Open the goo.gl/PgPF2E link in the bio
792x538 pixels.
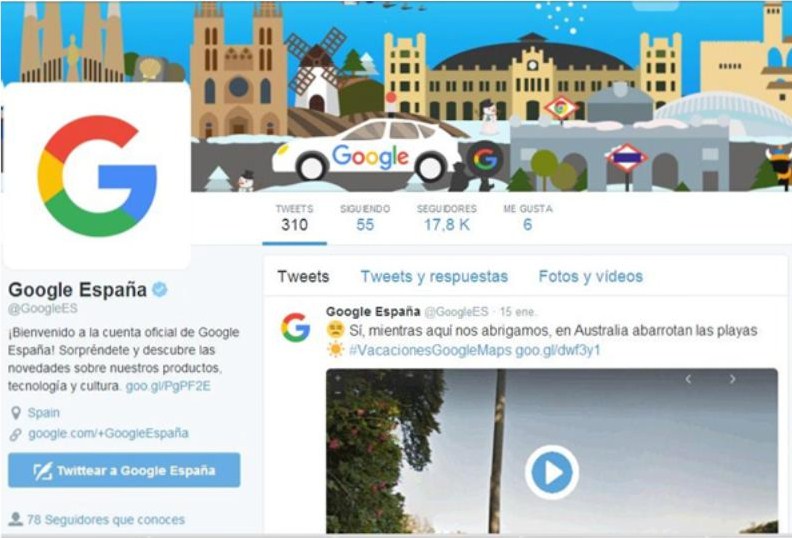[x=168, y=386]
